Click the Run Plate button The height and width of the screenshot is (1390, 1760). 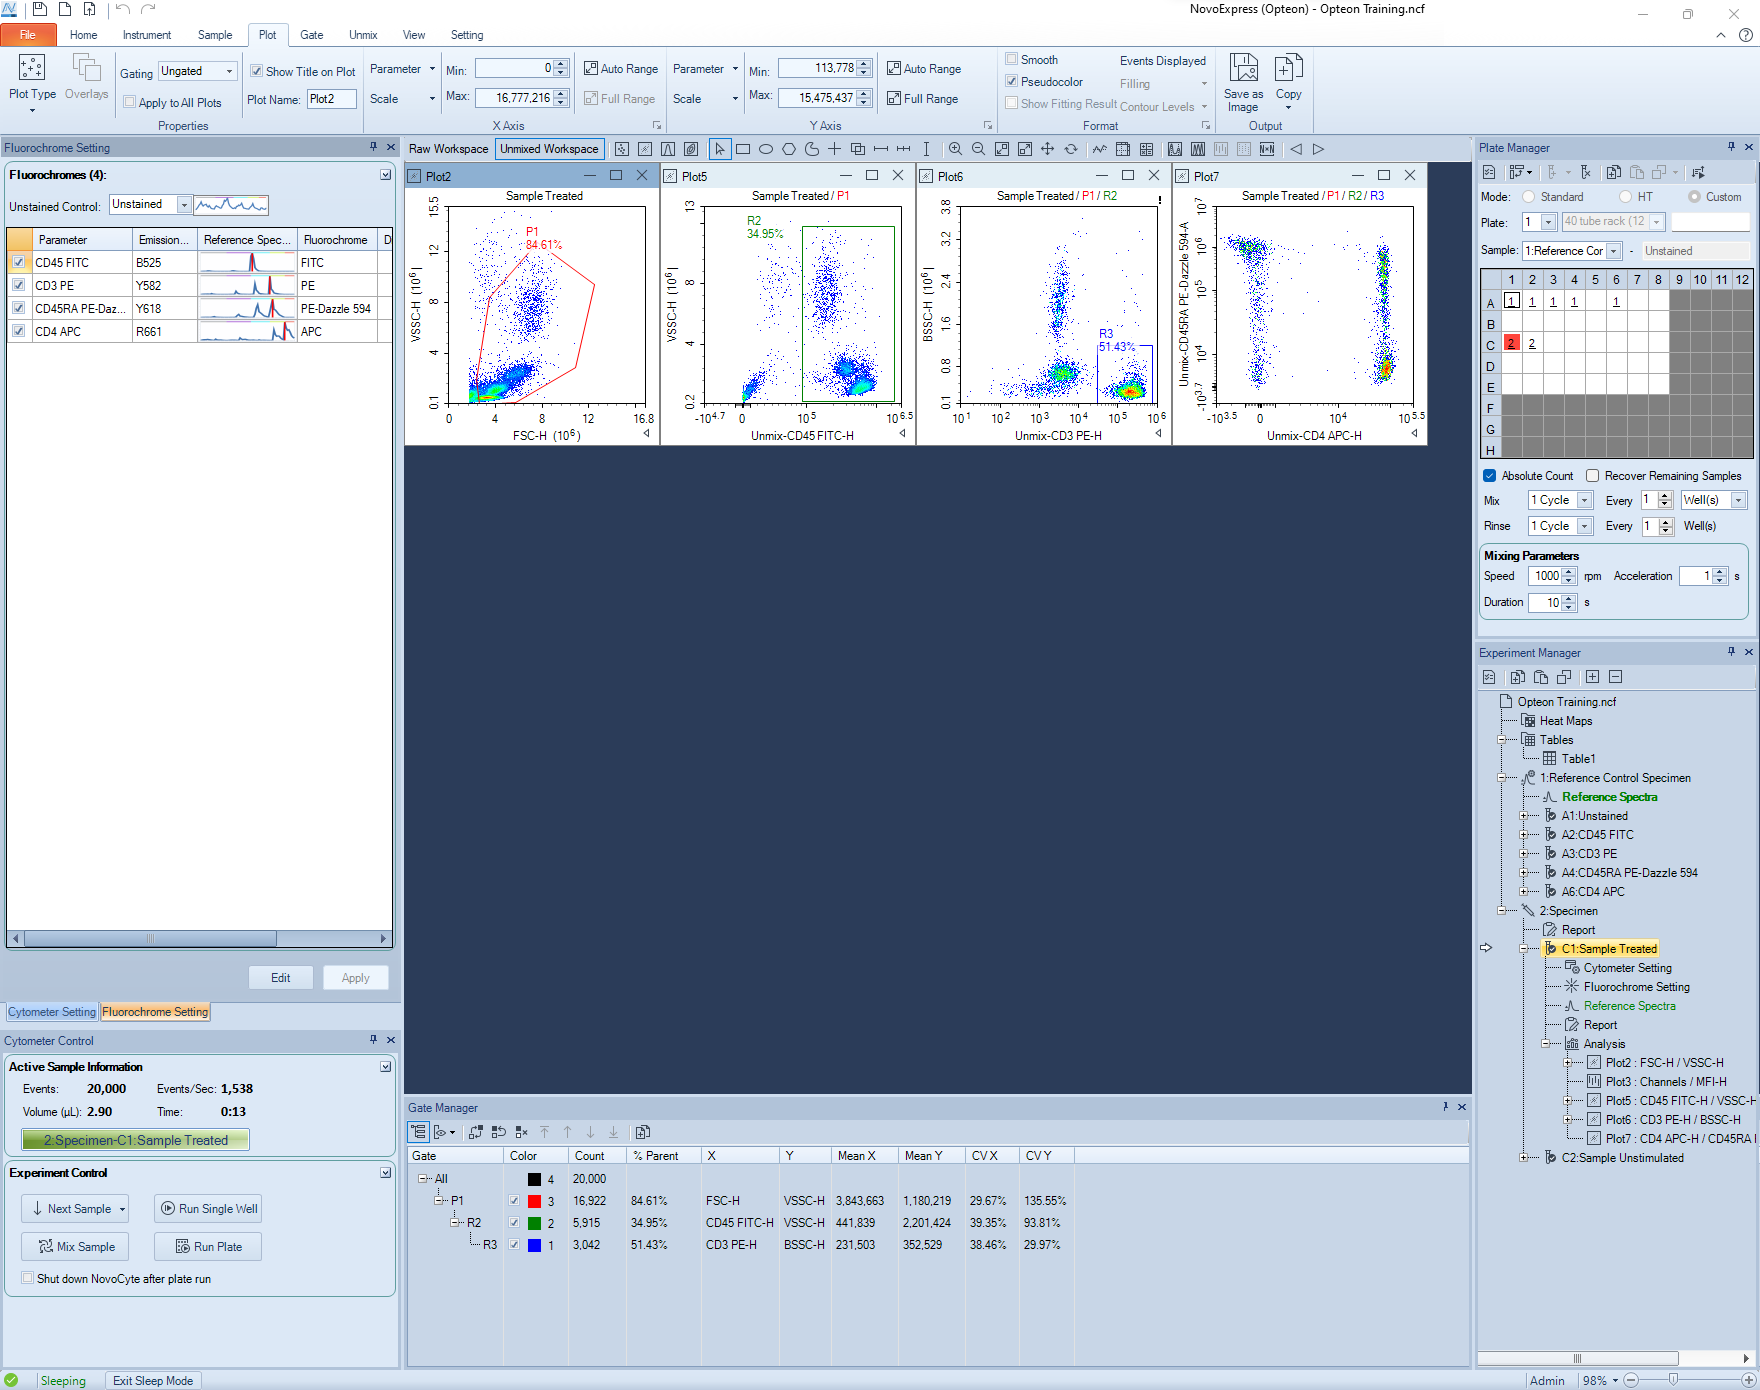pyautogui.click(x=207, y=1246)
